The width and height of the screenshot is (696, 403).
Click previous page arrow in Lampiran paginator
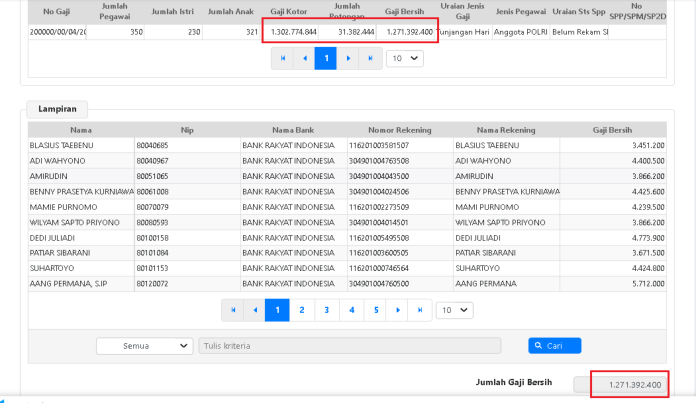point(257,310)
